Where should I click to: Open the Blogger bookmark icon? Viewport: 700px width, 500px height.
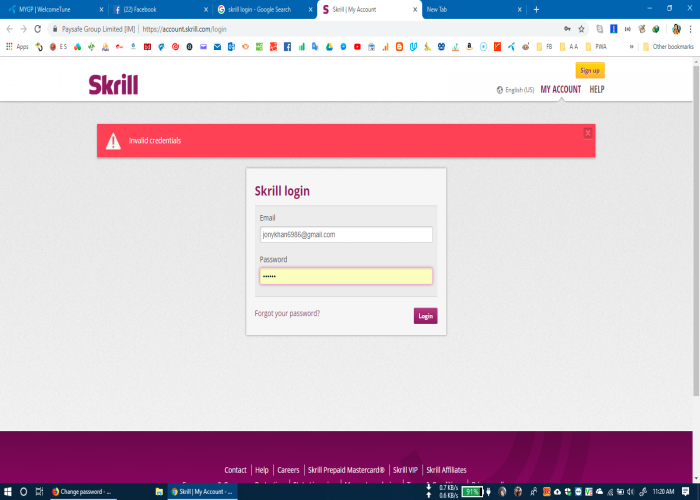pyautogui.click(x=399, y=46)
